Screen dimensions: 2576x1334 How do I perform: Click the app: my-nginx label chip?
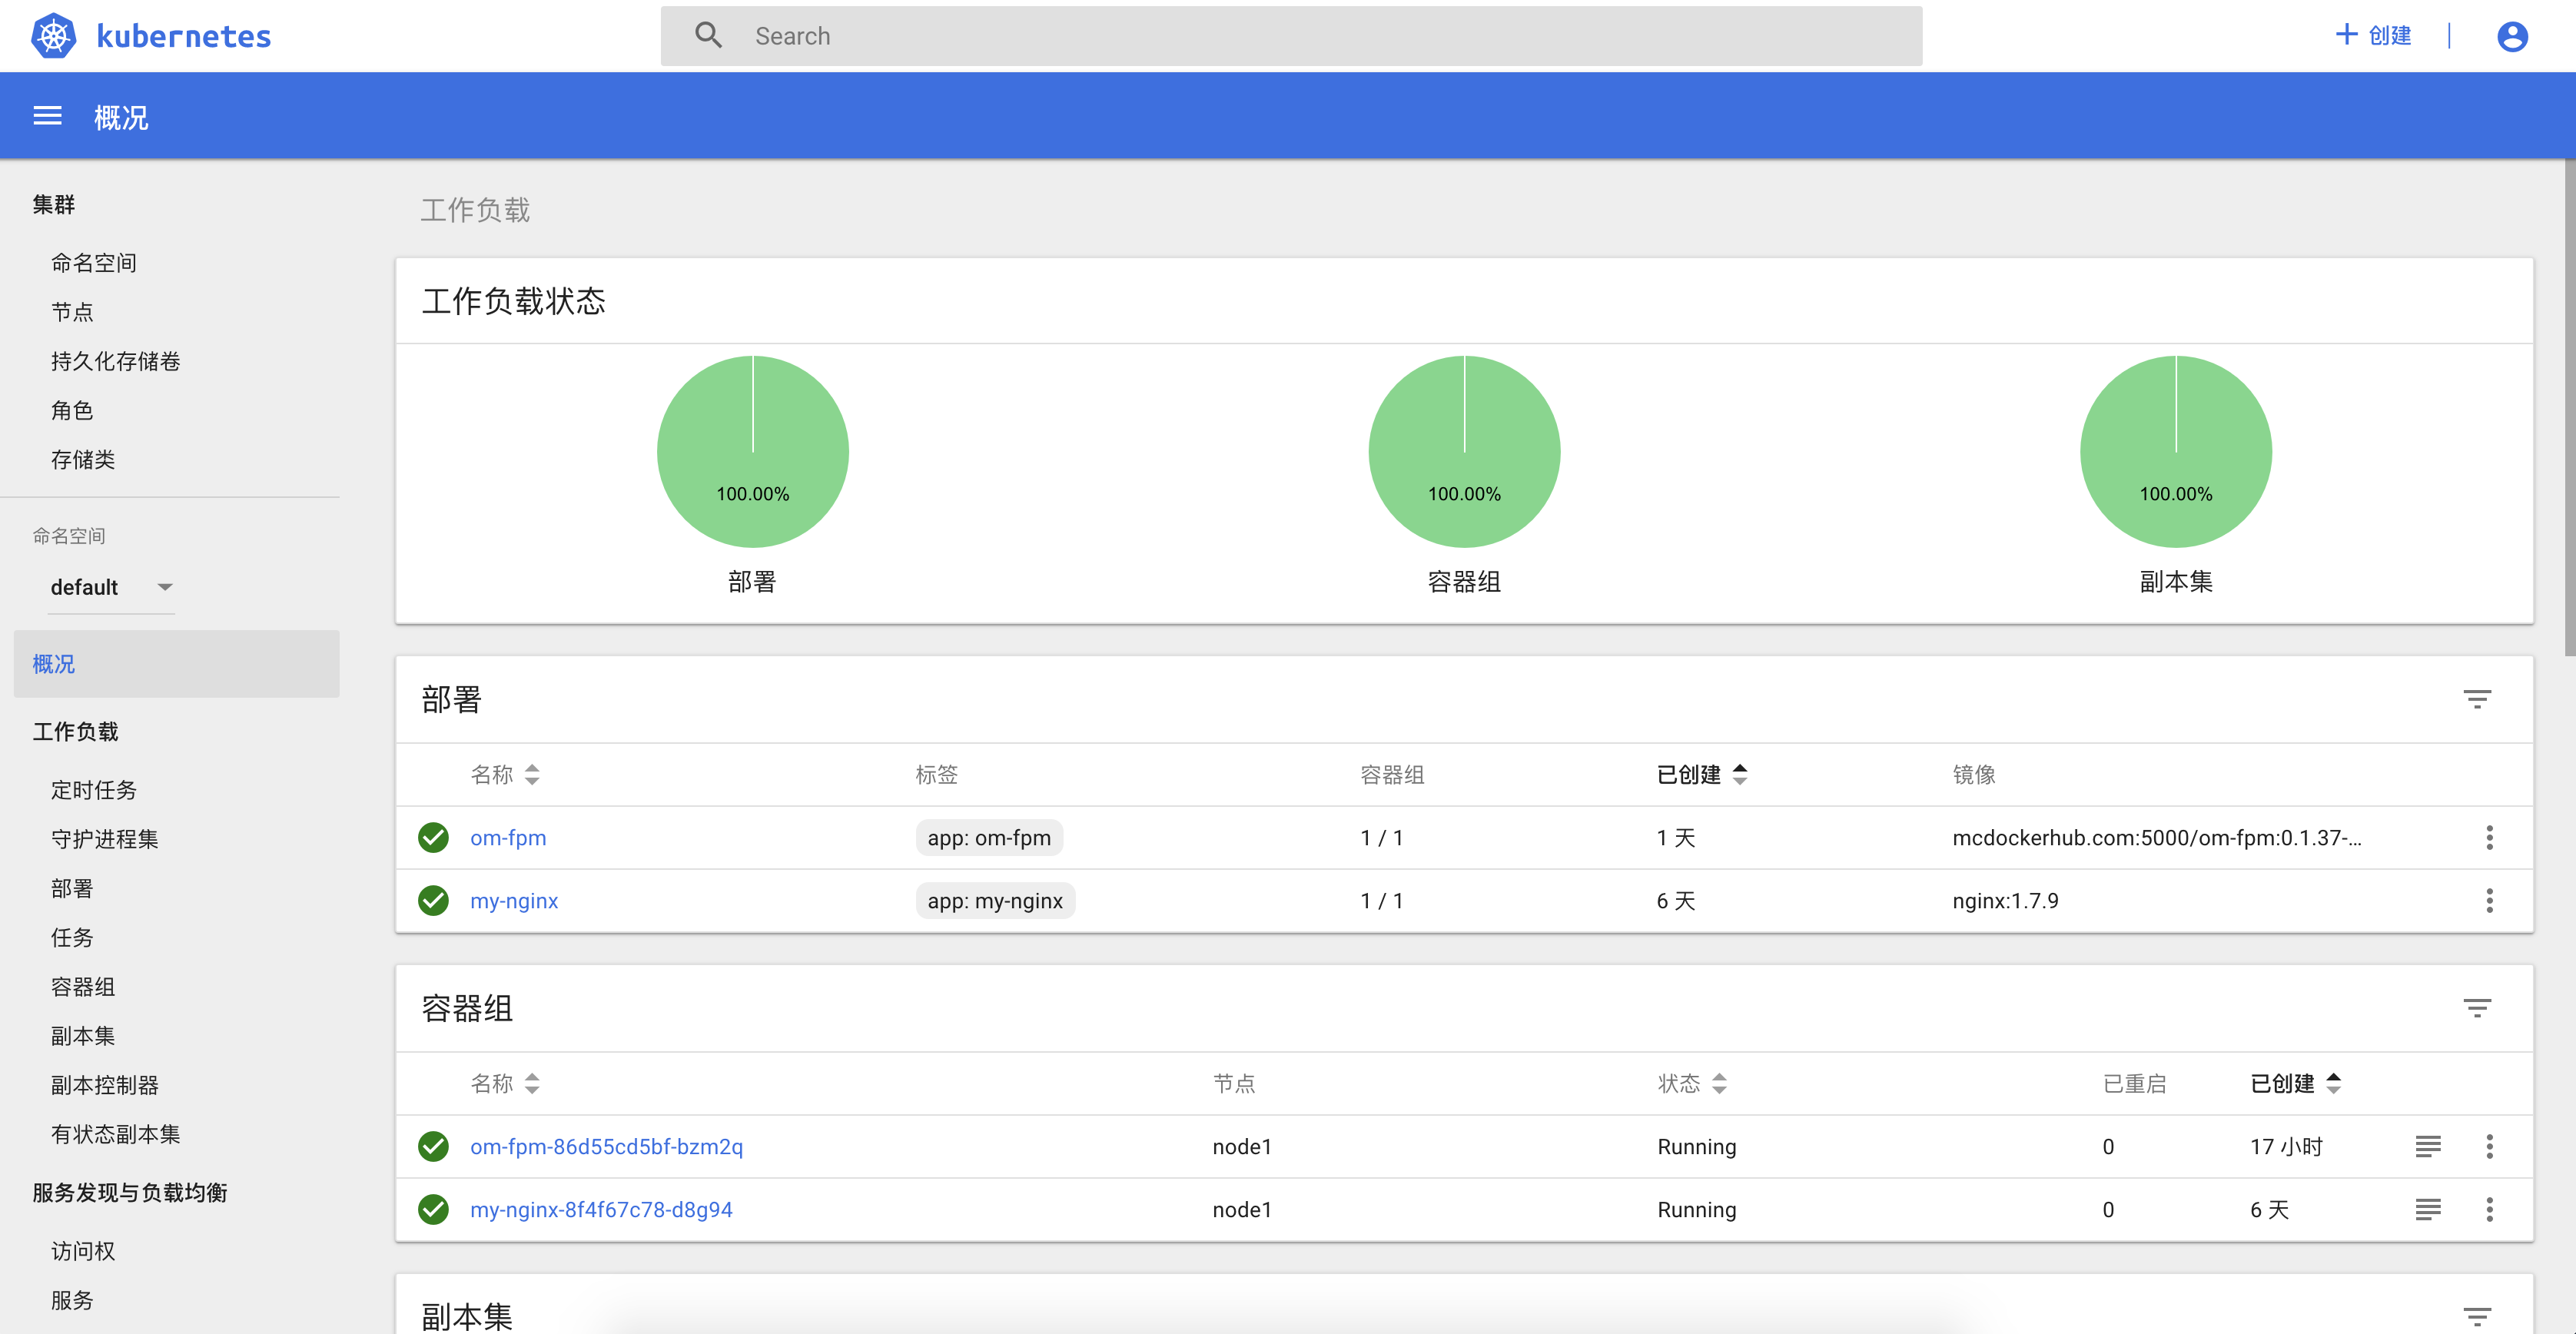pos(995,900)
